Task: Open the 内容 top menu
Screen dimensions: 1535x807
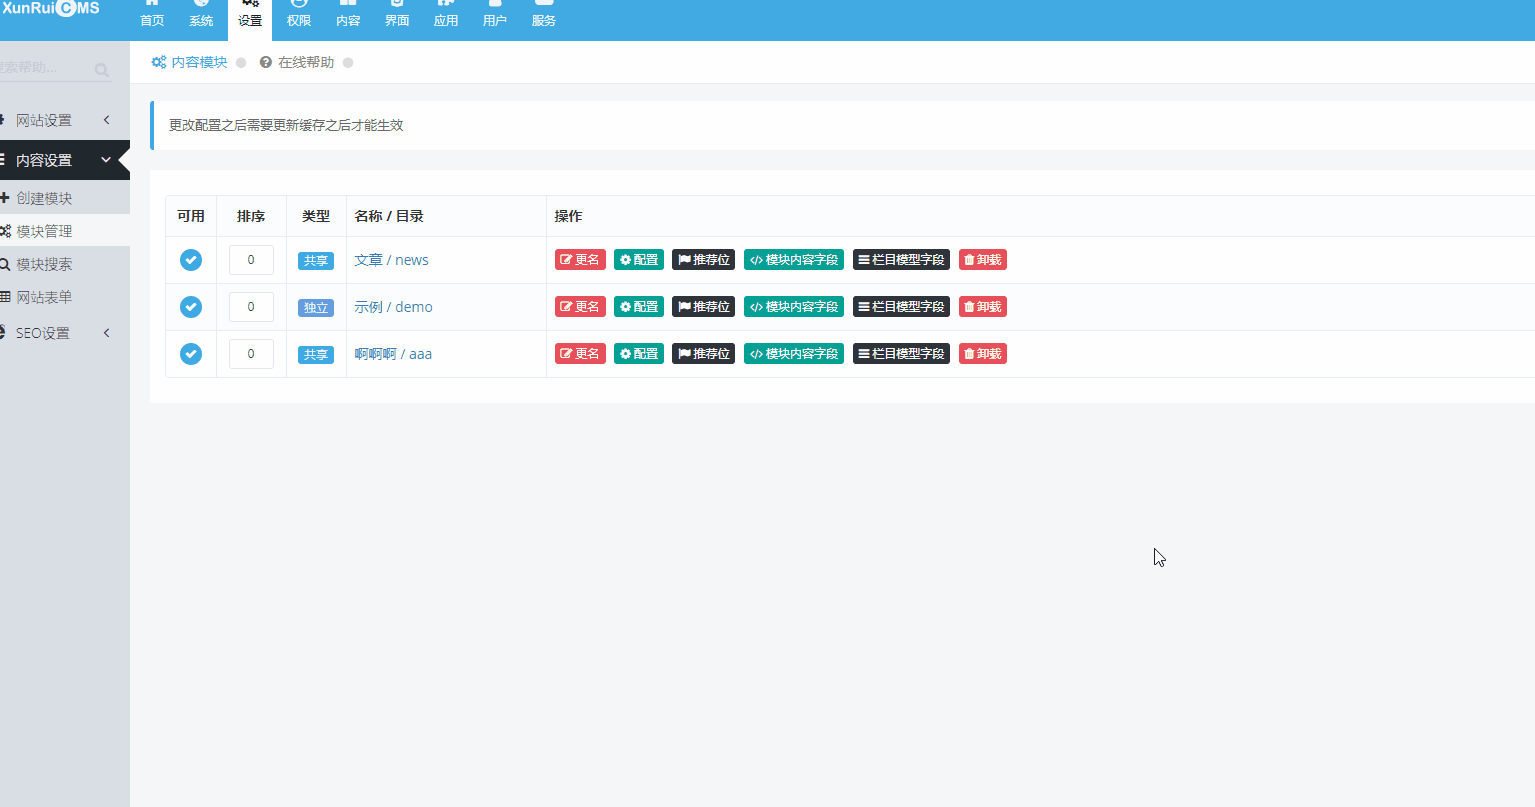Action: pos(348,14)
